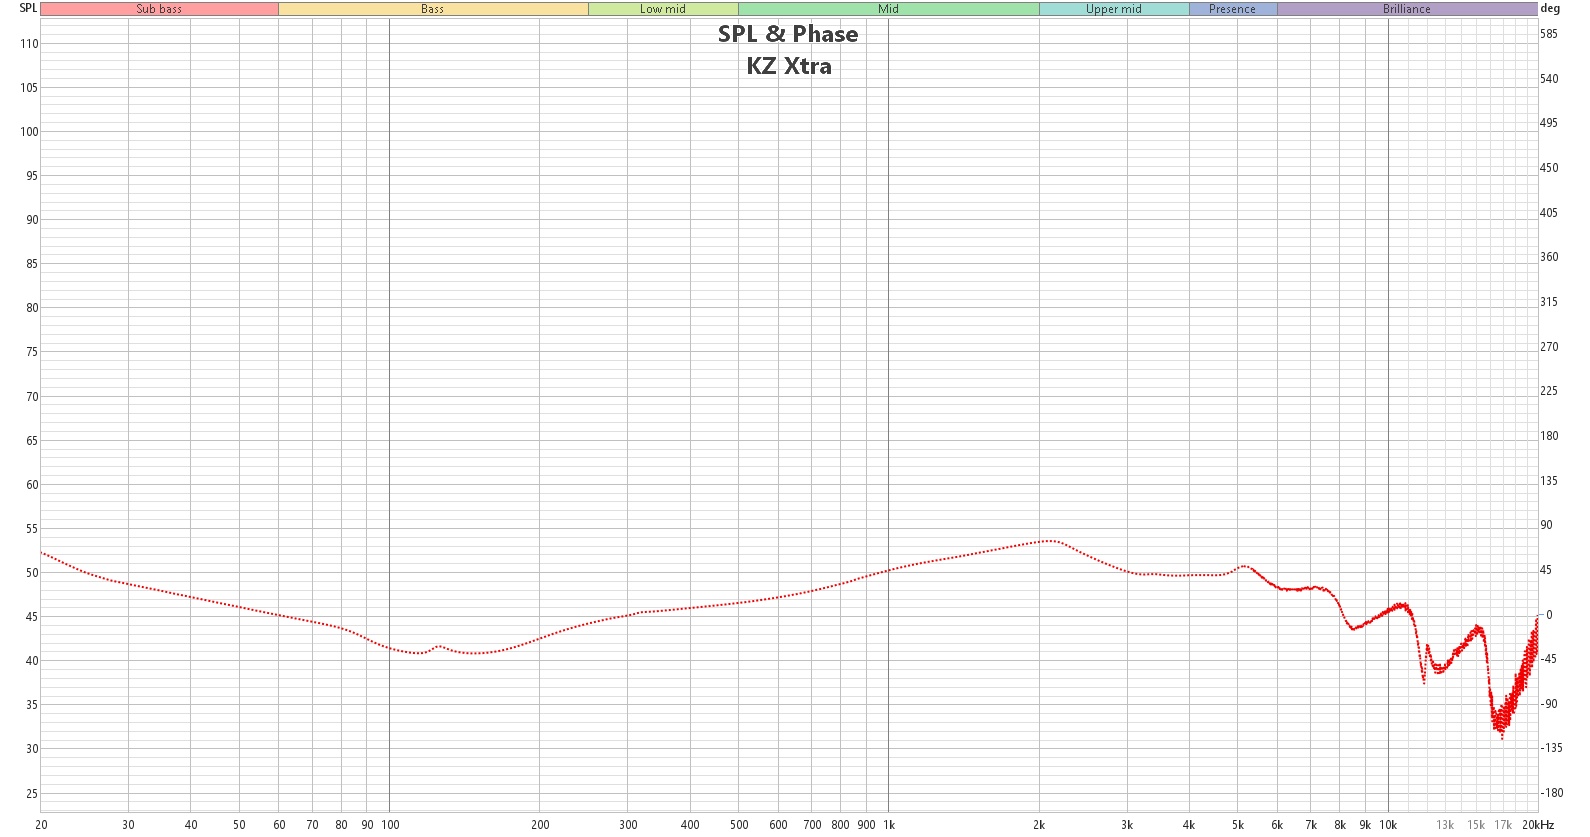Click the 10k tick on the frequency axis
The width and height of the screenshot is (1590, 837).
[x=1388, y=825]
